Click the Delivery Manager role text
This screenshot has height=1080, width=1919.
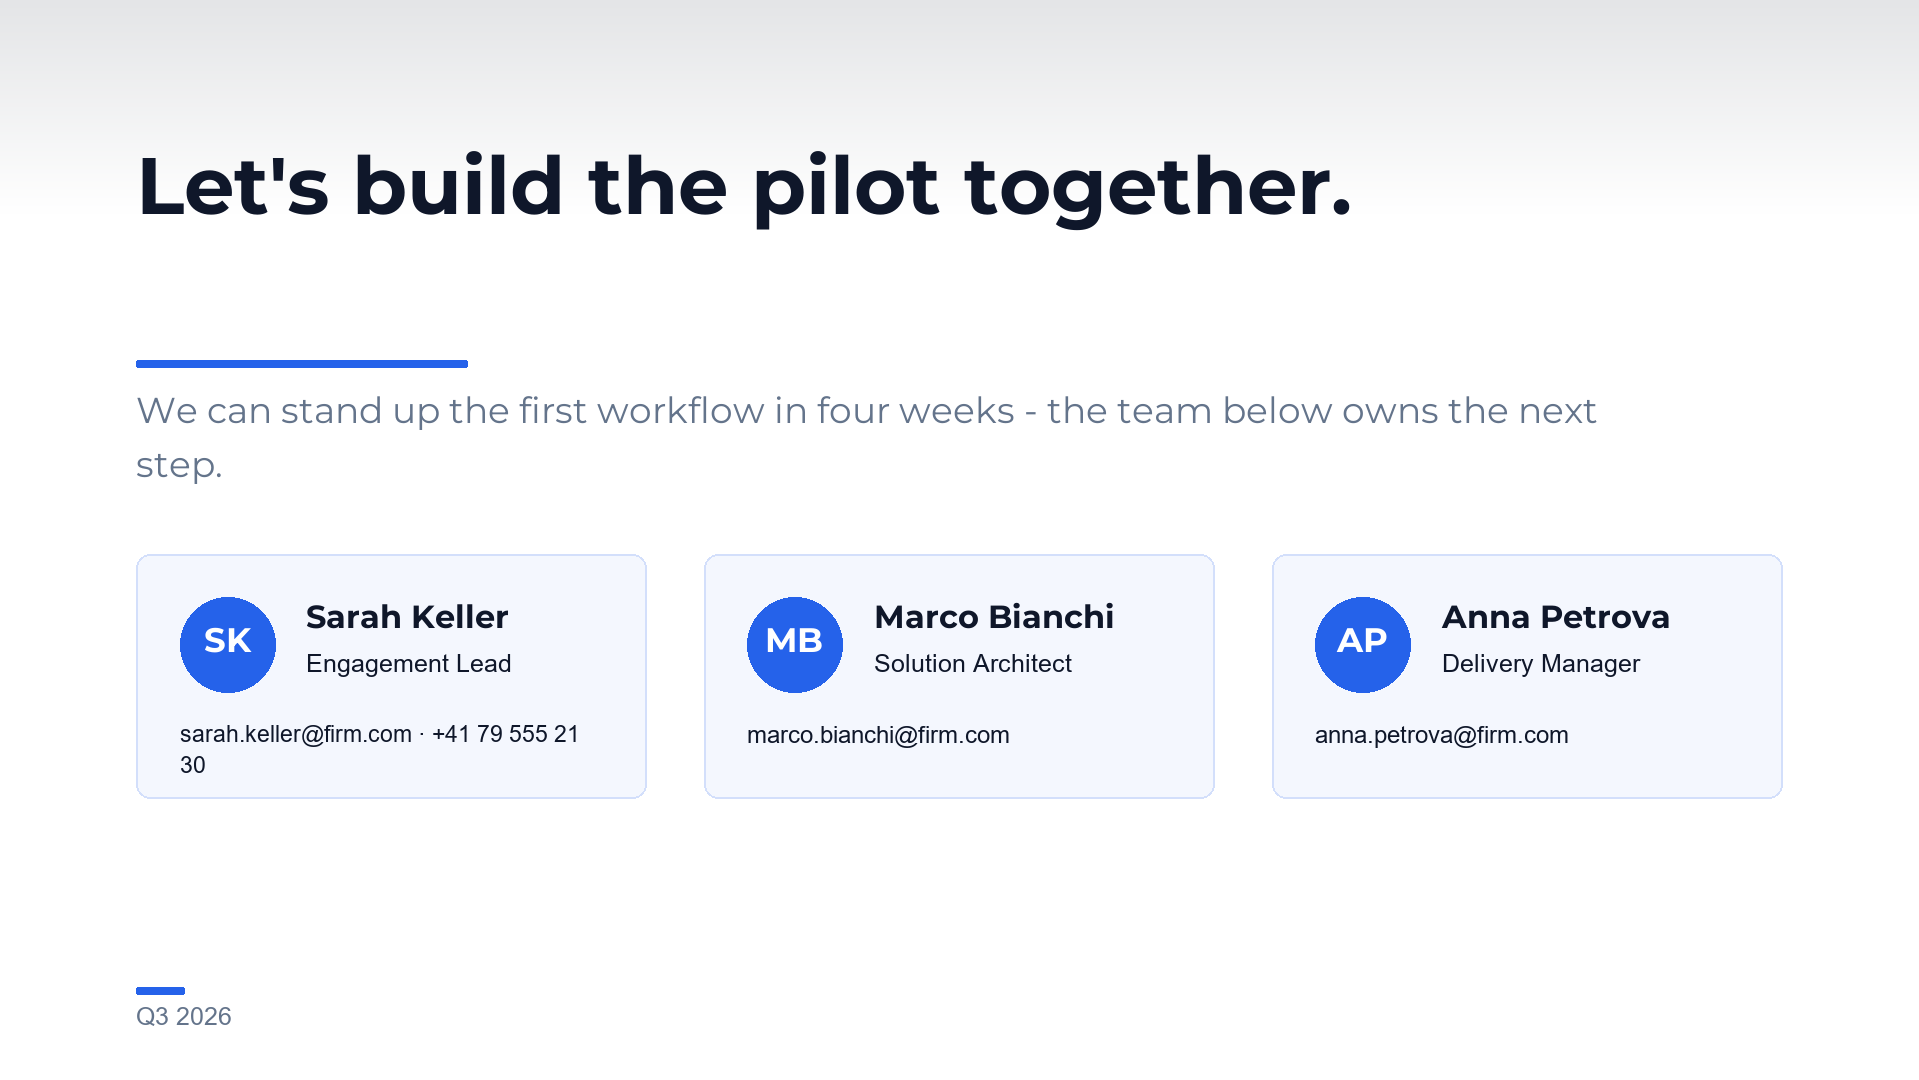[1541, 664]
